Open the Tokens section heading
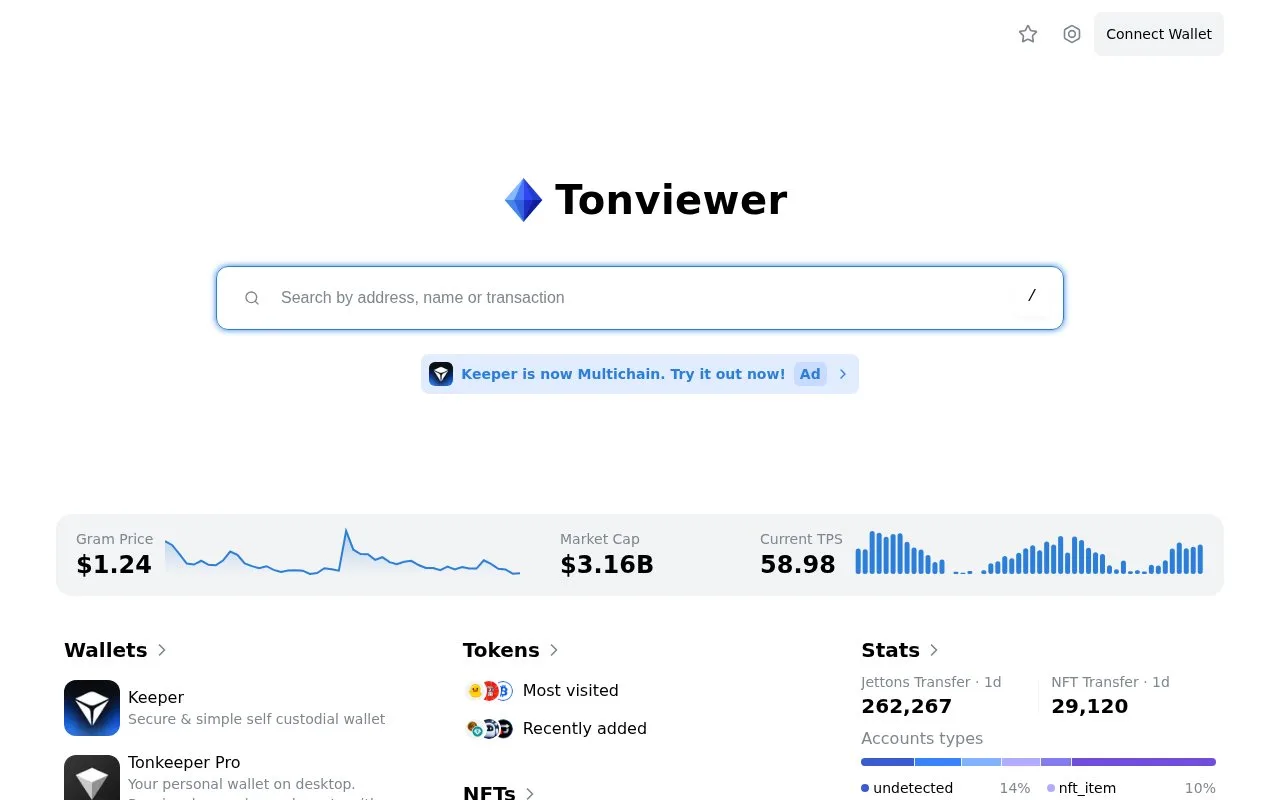The height and width of the screenshot is (800, 1280). click(501, 650)
